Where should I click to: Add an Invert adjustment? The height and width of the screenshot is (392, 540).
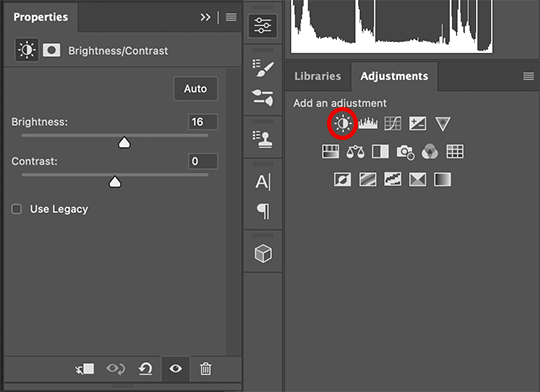tap(343, 179)
